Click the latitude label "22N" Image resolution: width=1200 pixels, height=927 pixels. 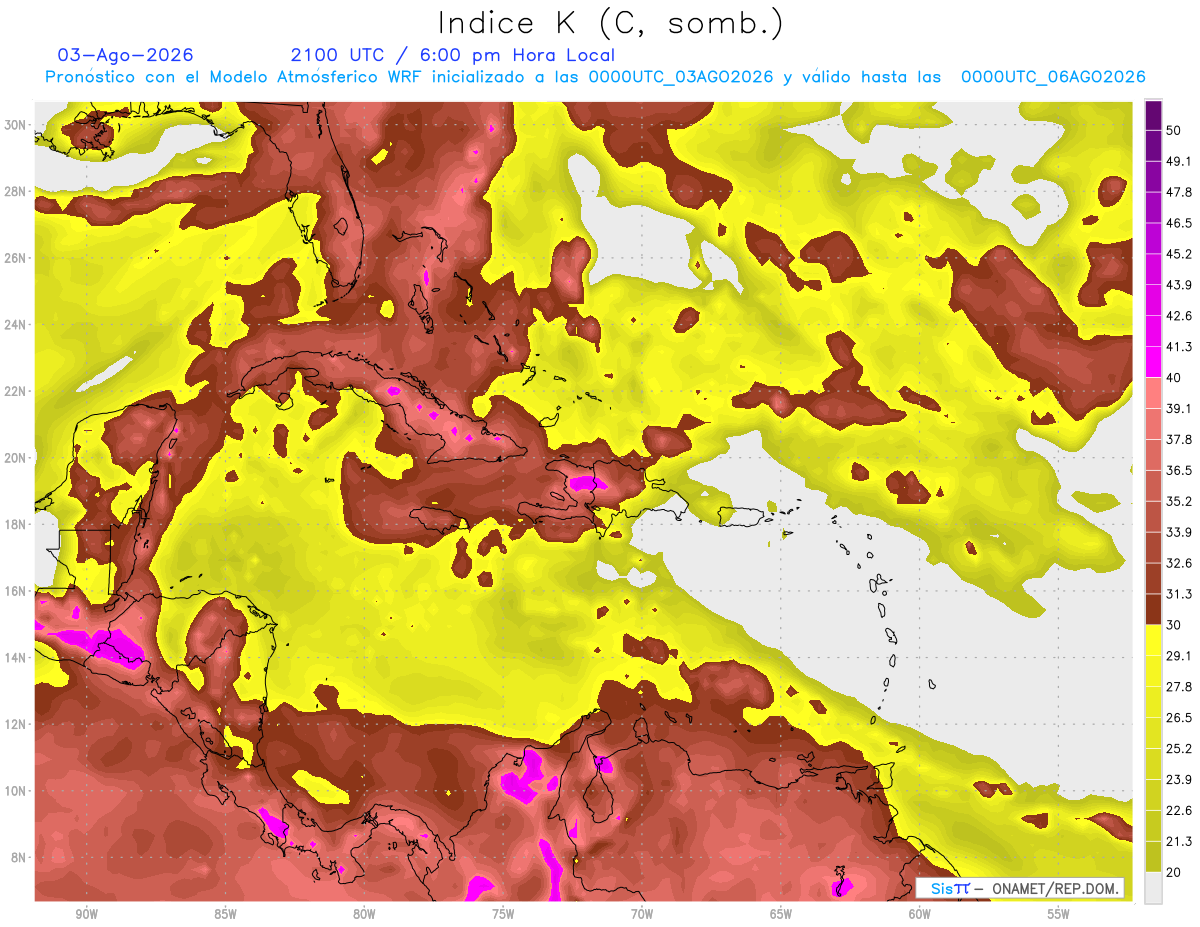click(15, 391)
